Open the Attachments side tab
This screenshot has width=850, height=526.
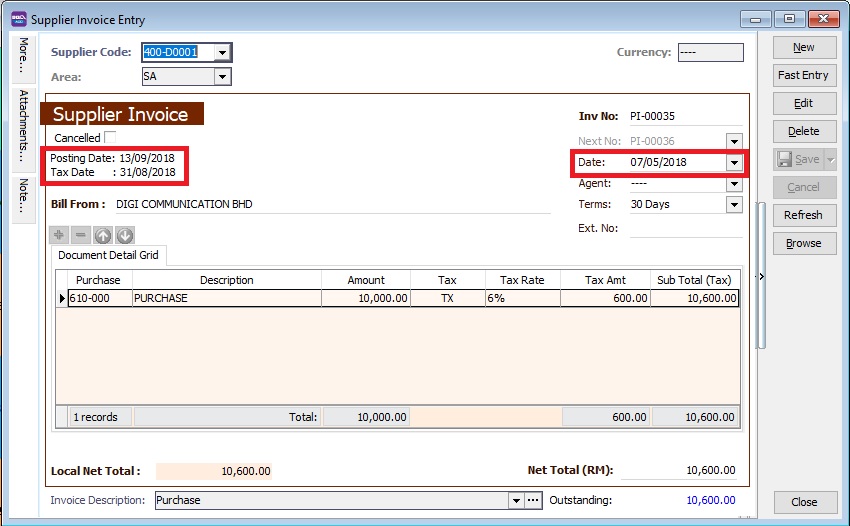click(23, 127)
